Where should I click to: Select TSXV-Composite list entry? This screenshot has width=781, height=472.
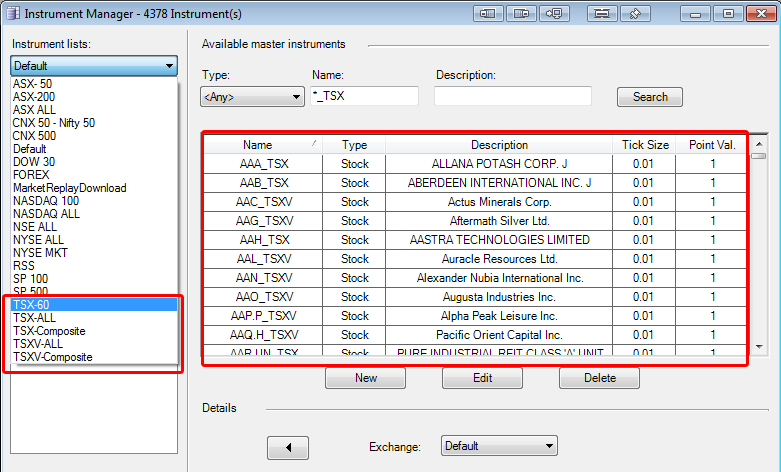pos(94,356)
